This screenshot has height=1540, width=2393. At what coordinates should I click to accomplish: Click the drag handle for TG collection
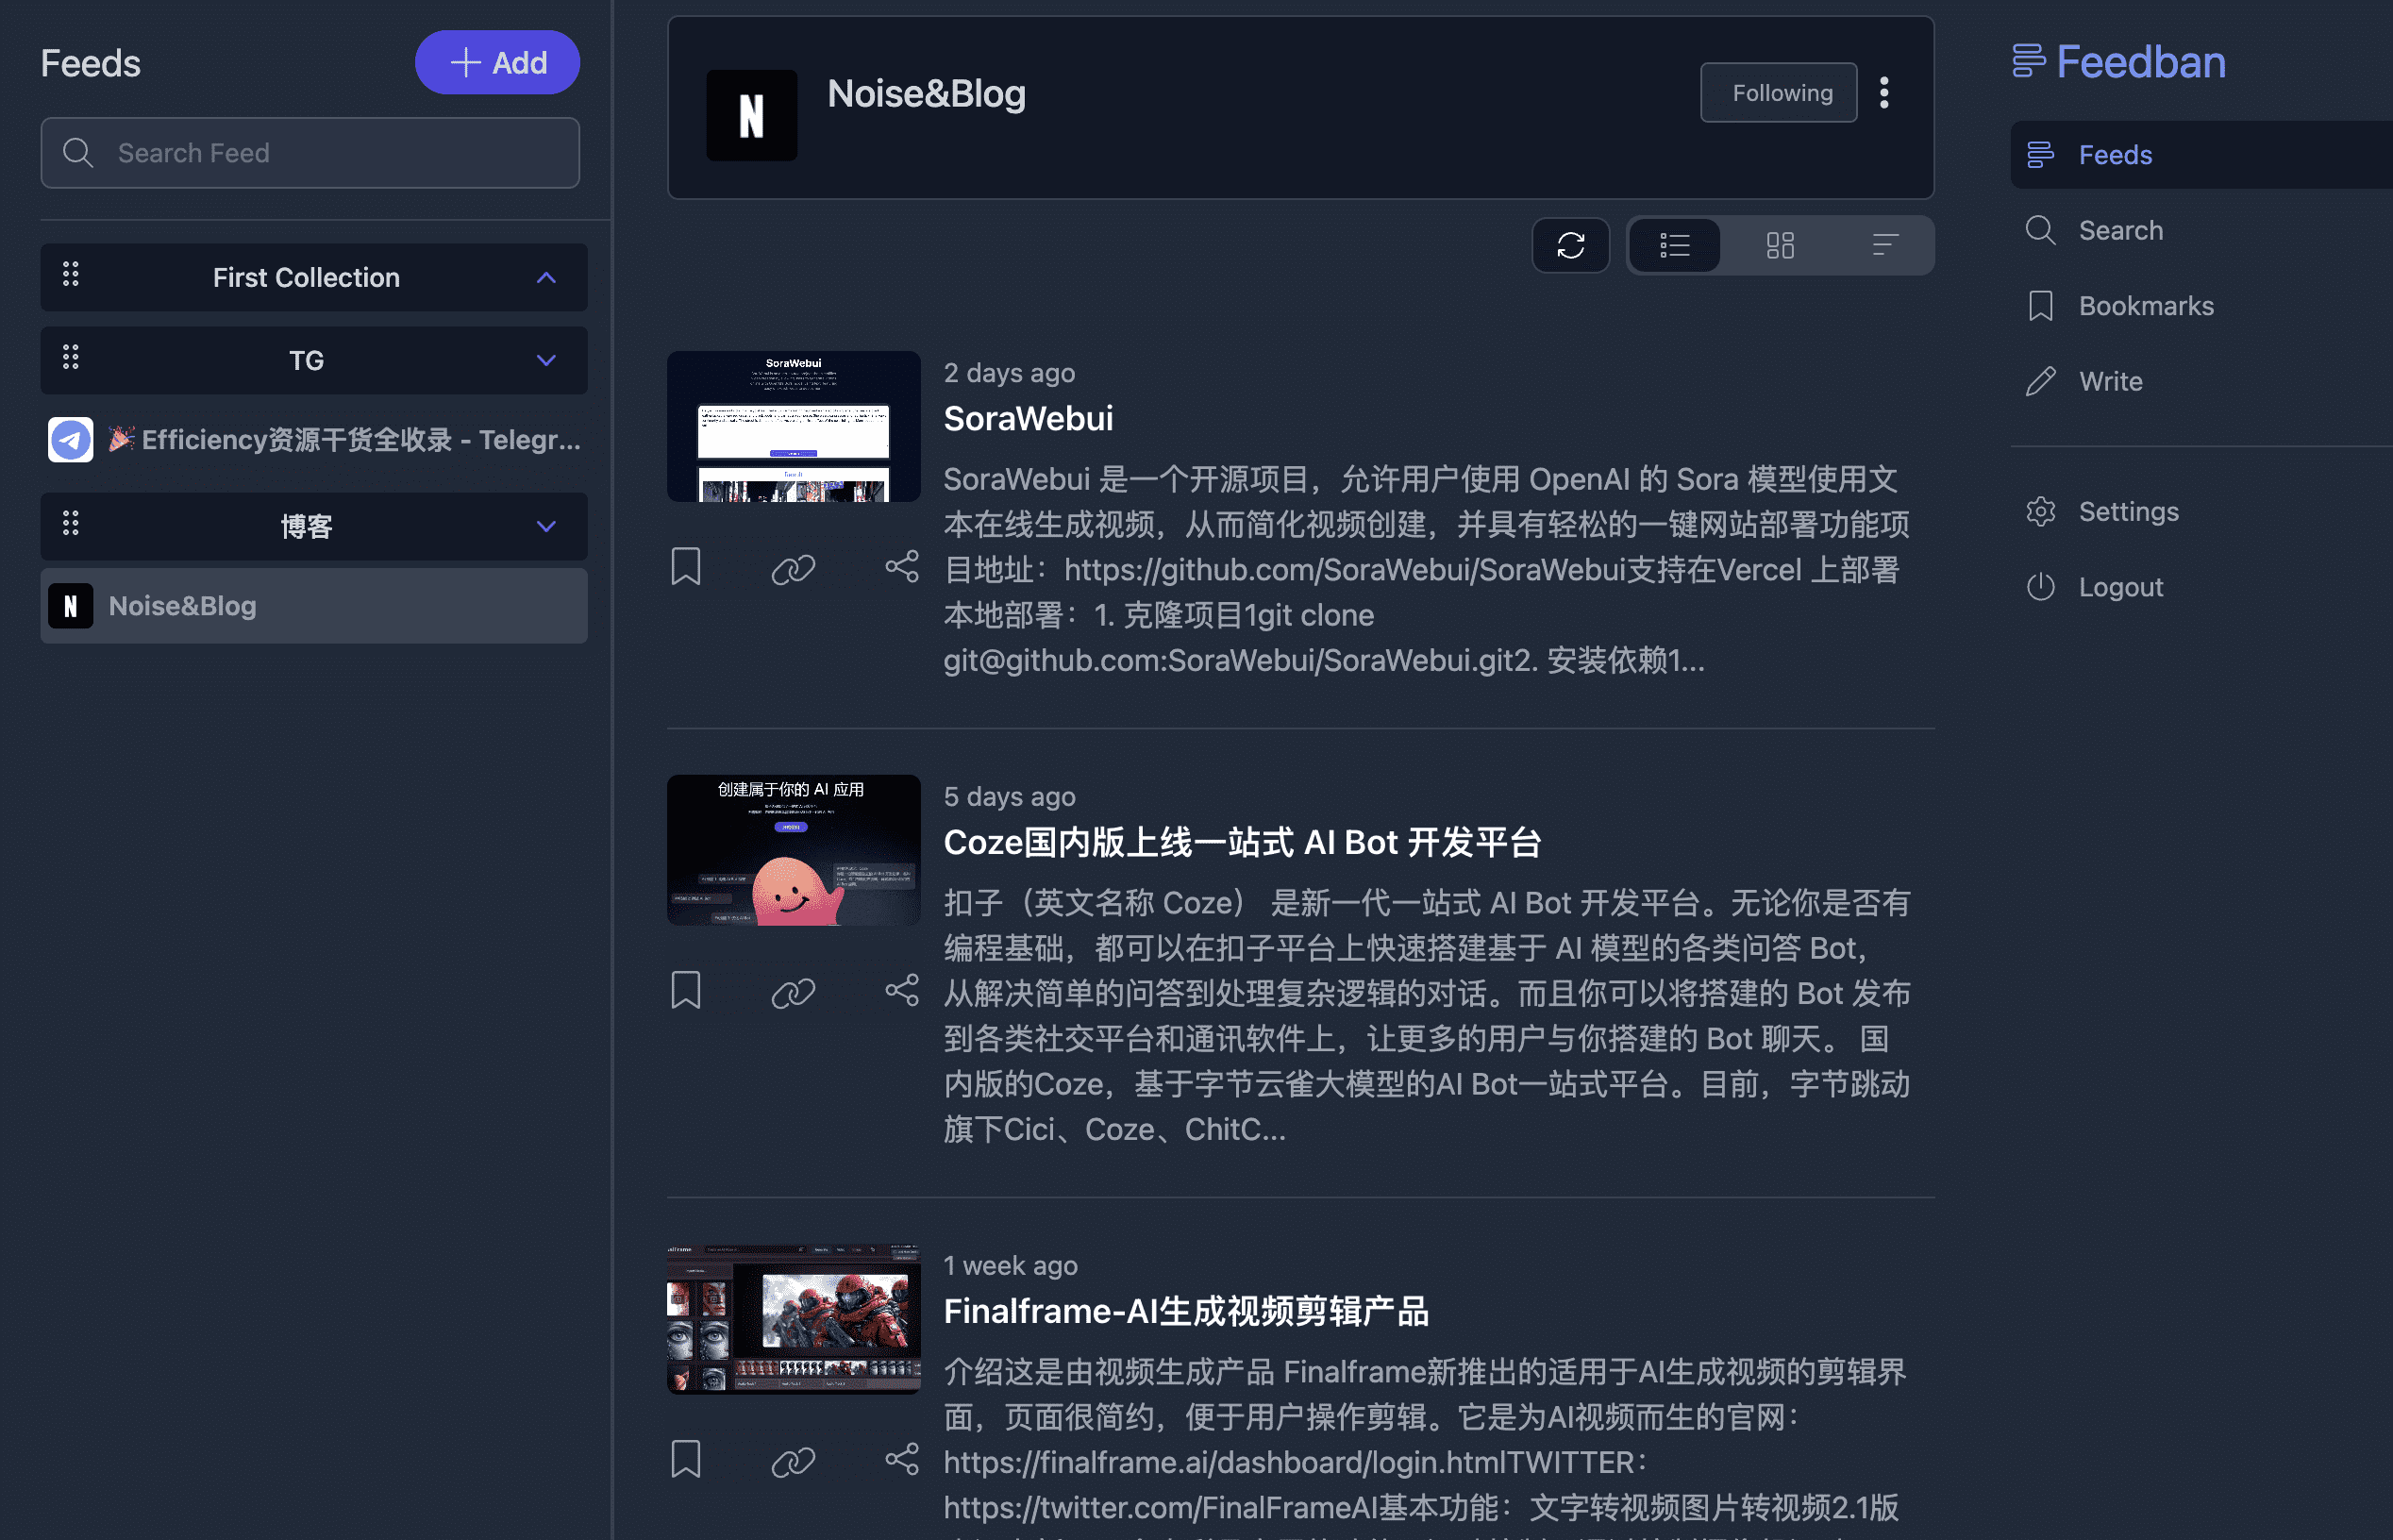pyautogui.click(x=71, y=359)
